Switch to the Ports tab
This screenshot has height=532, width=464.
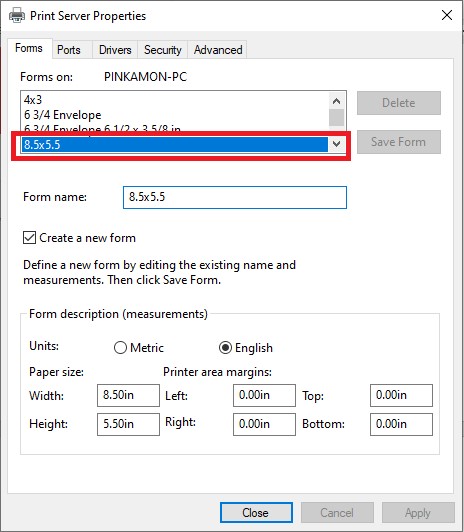(x=69, y=50)
